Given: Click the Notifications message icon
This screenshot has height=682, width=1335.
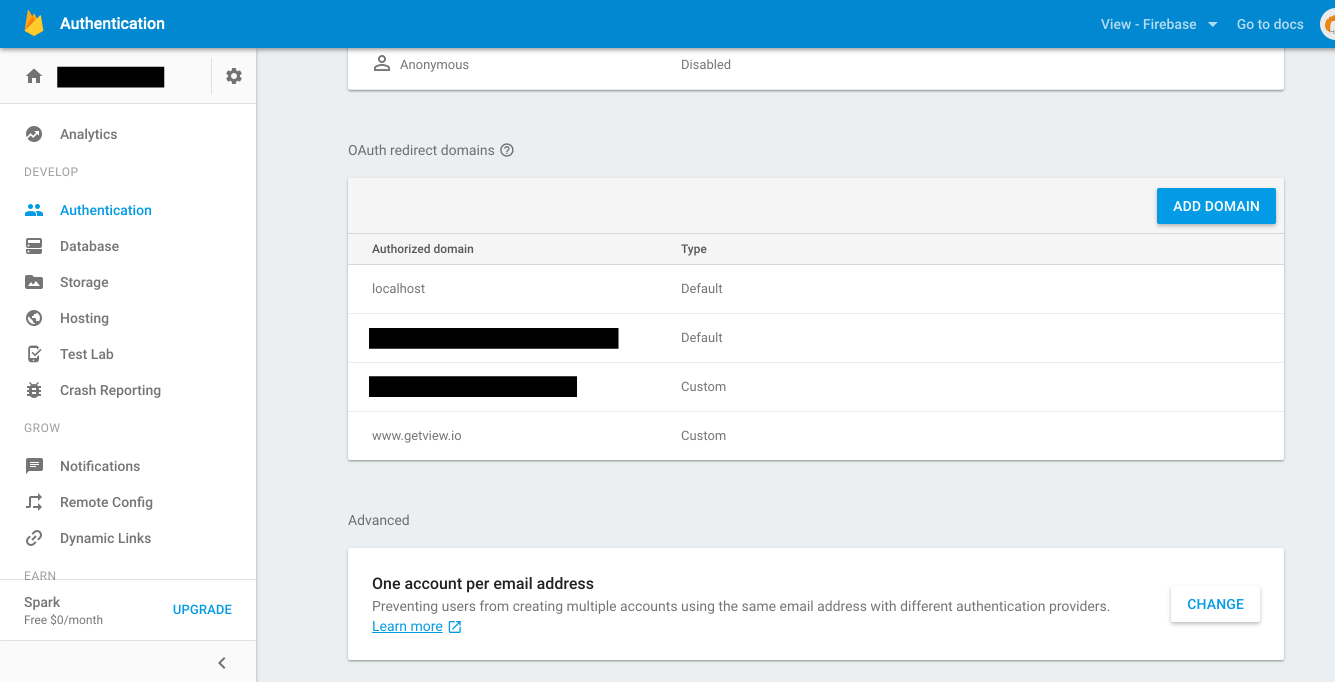Looking at the screenshot, I should point(34,466).
